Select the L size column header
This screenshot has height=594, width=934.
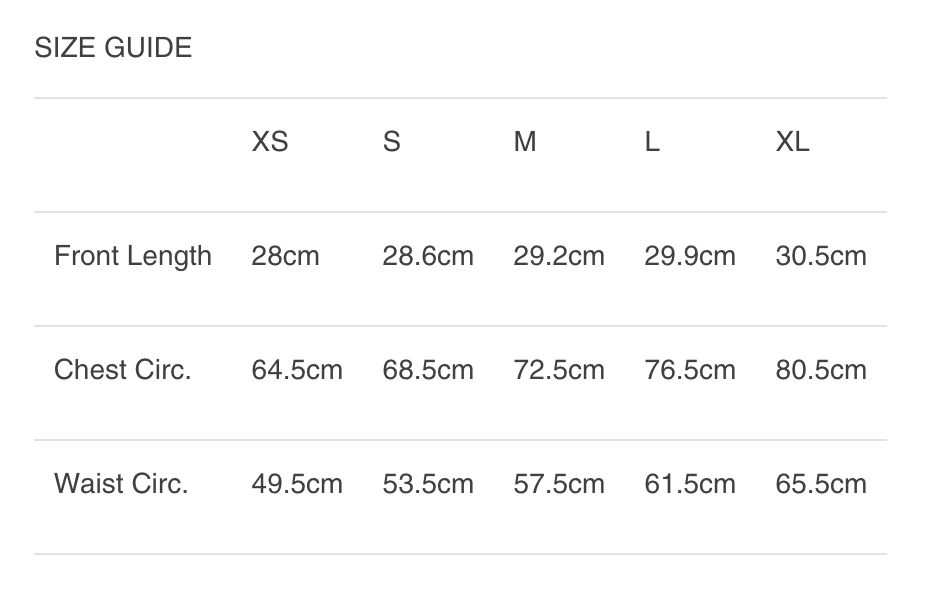652,142
